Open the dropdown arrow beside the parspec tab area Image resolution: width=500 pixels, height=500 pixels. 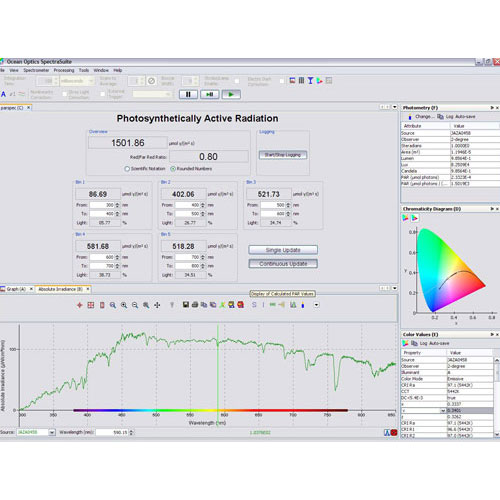[395, 107]
